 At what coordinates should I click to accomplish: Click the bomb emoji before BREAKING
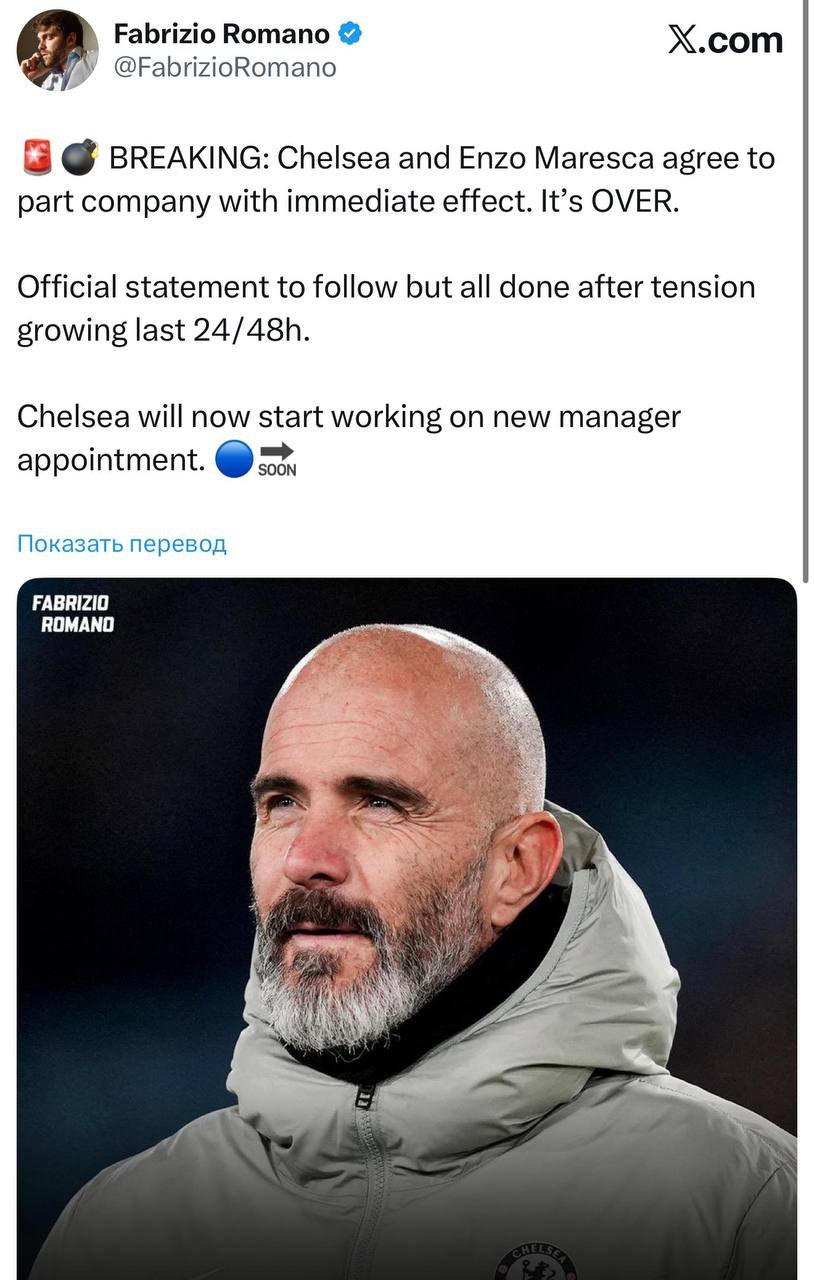(x=78, y=159)
